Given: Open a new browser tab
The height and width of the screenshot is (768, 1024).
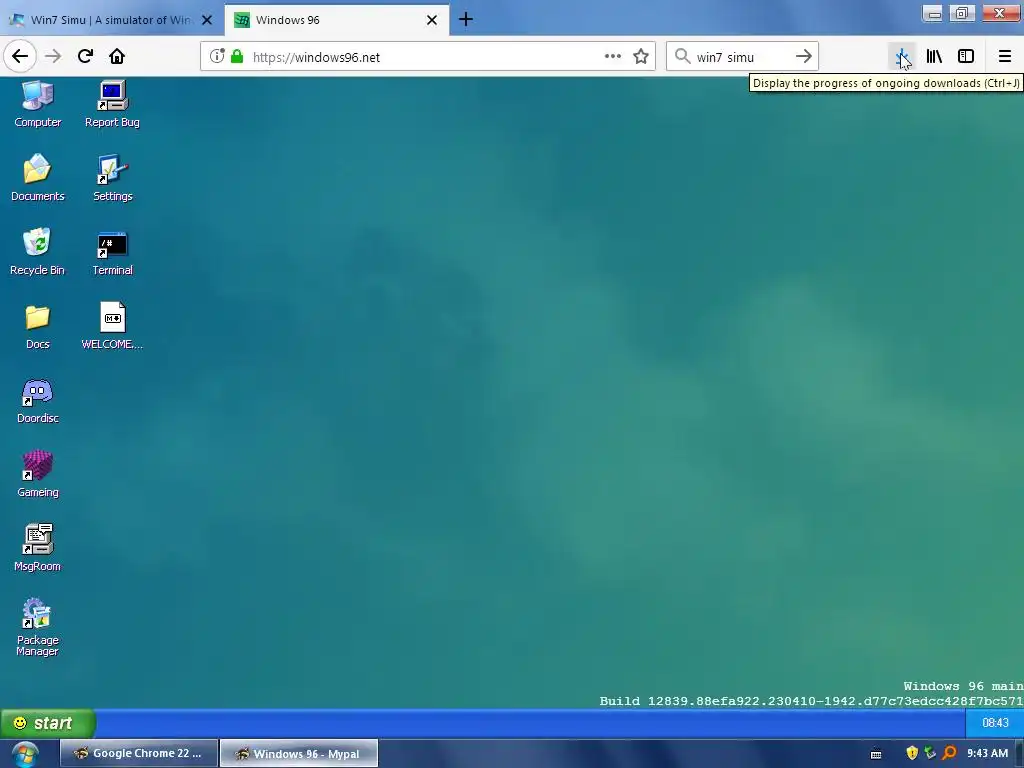Looking at the screenshot, I should pyautogui.click(x=466, y=20).
